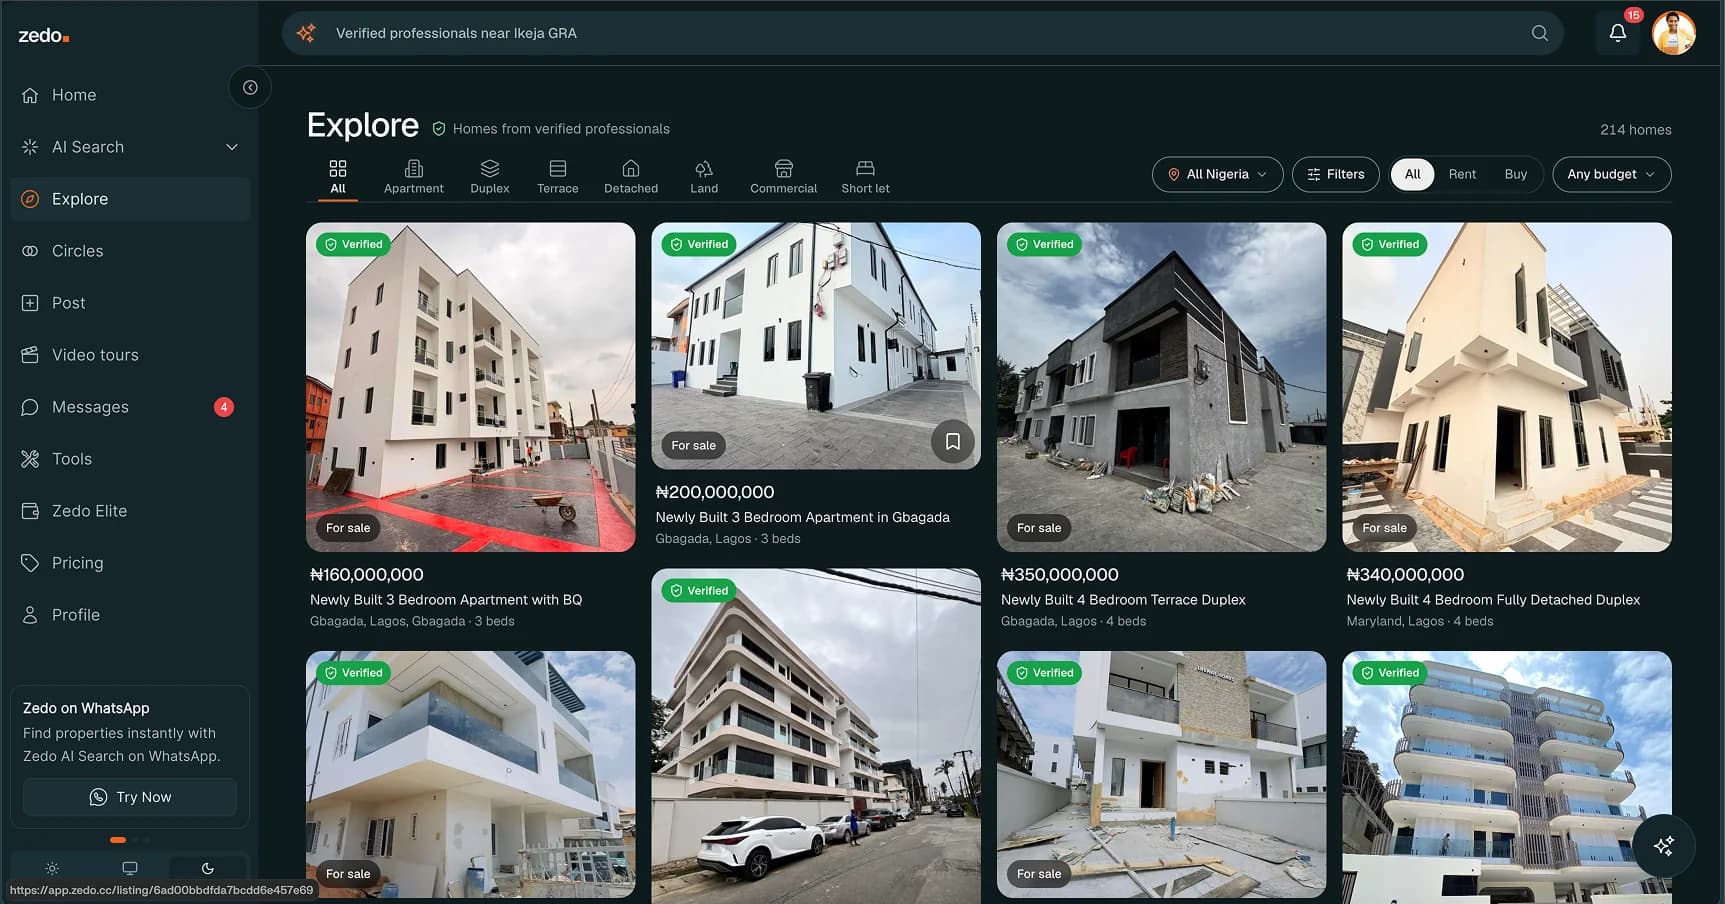Open Tools in the sidebar
The height and width of the screenshot is (904, 1725).
click(x=130, y=459)
